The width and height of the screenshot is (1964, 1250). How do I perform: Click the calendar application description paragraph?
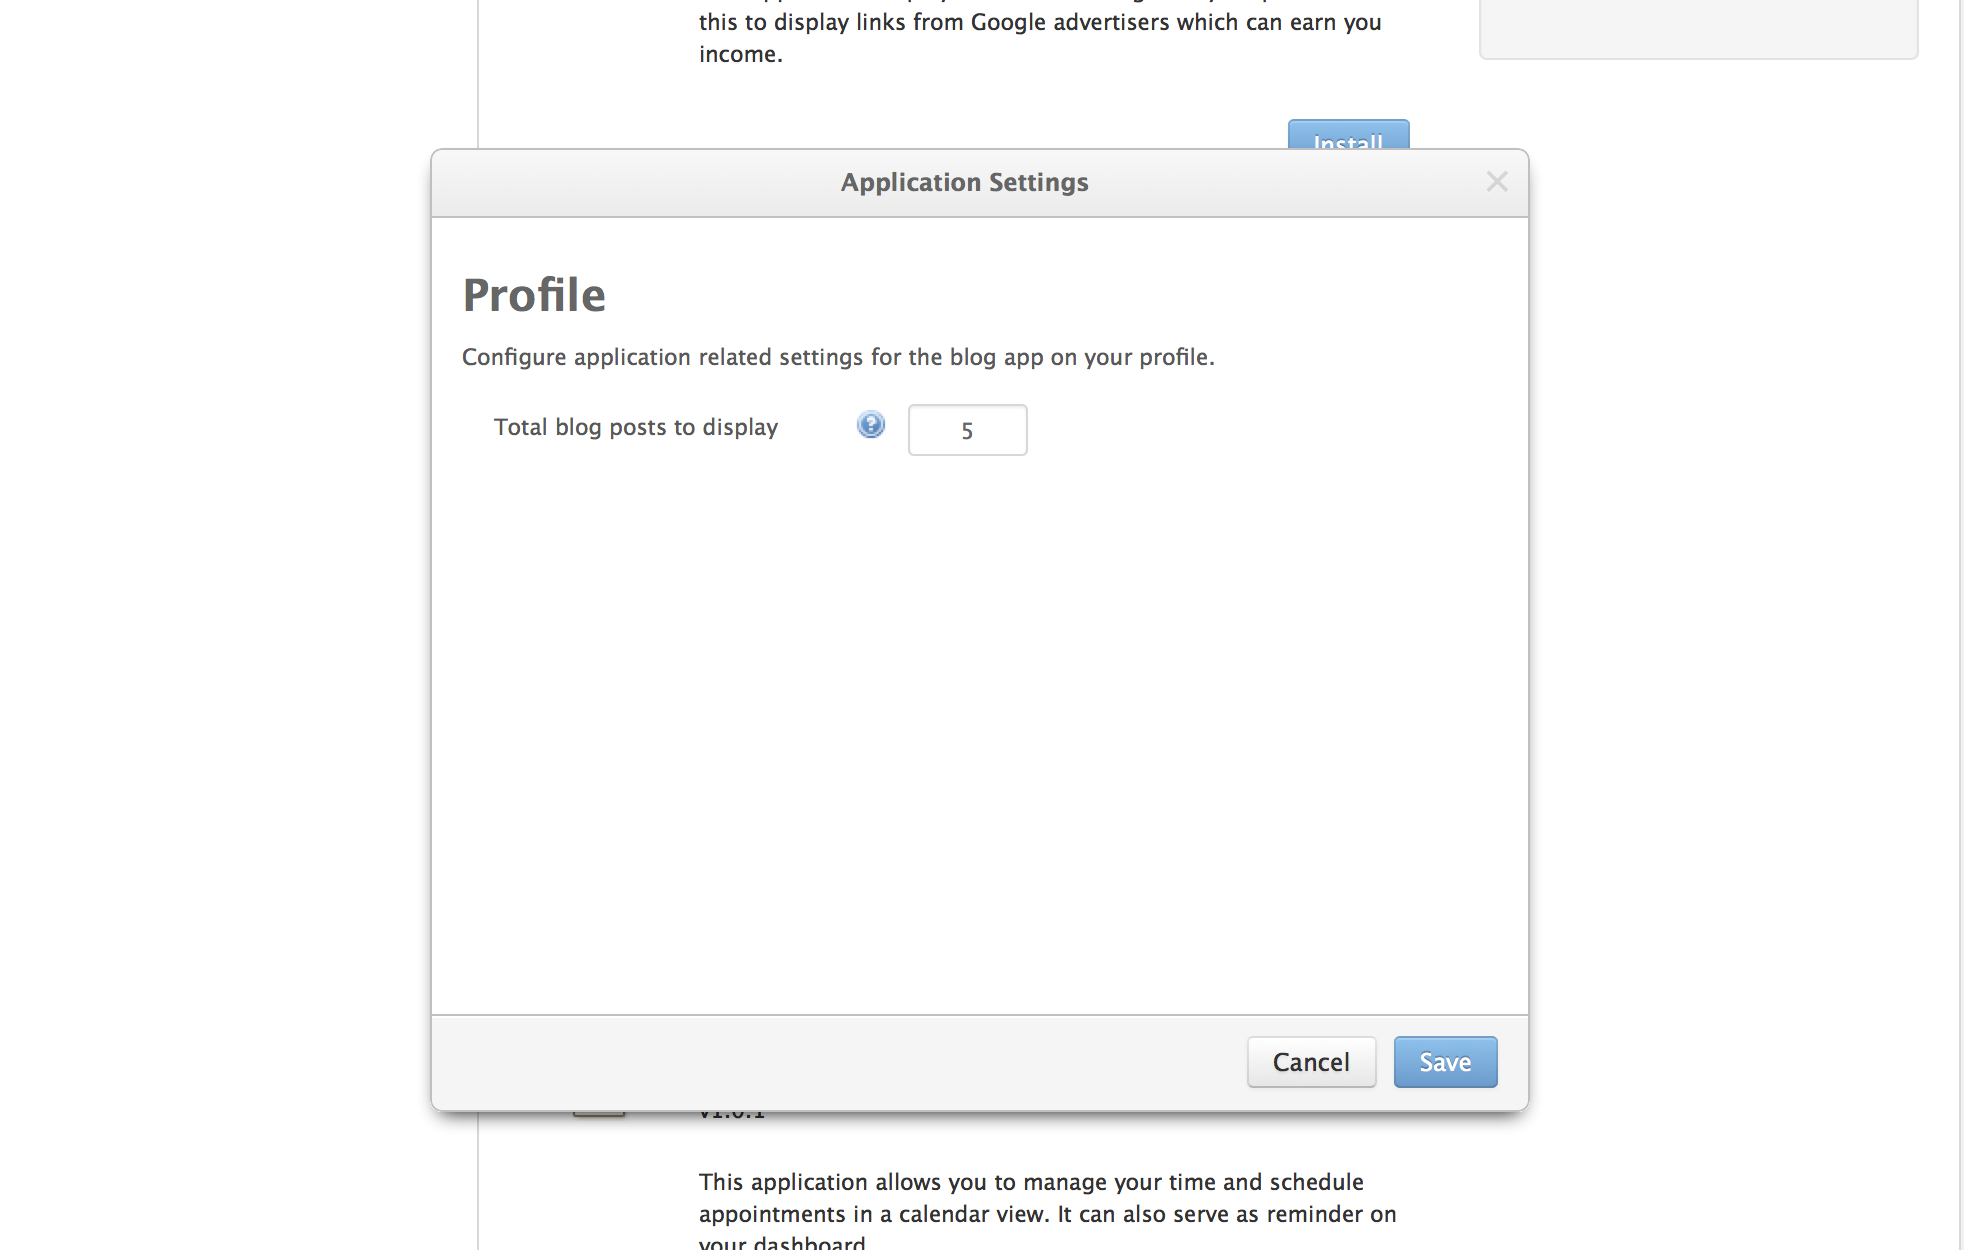tap(1047, 1198)
